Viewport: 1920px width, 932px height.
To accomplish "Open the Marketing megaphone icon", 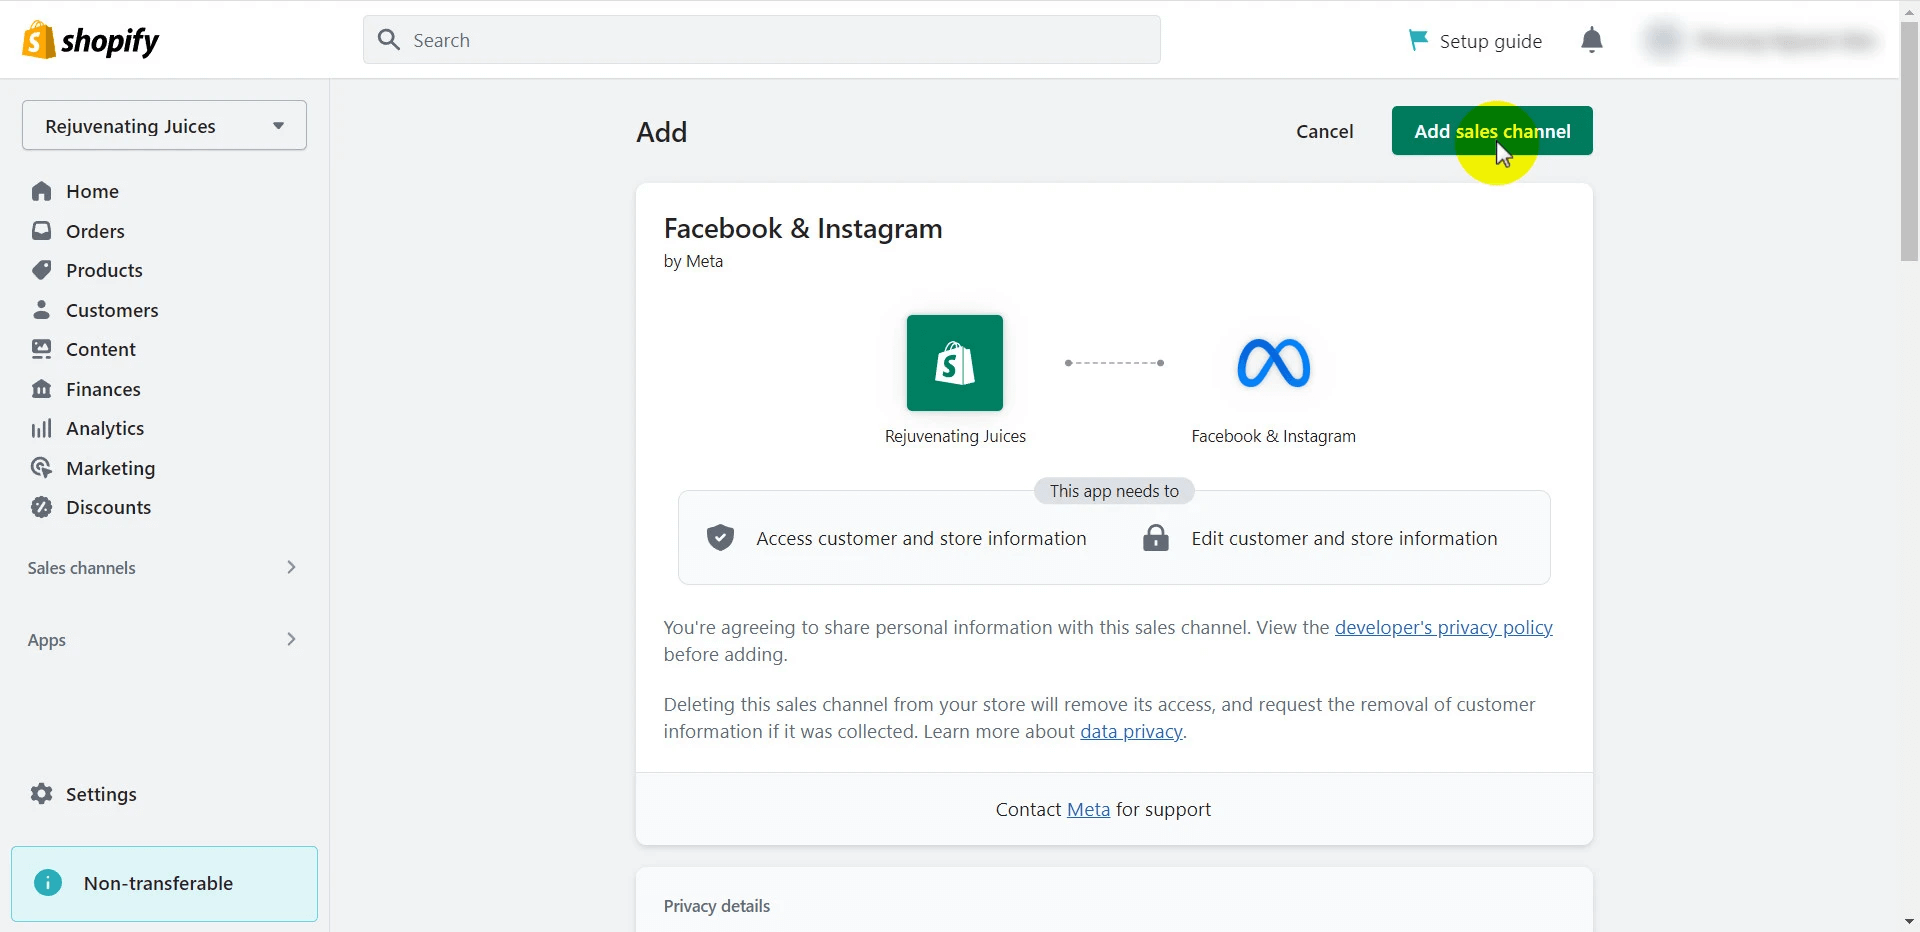I will click(41, 467).
